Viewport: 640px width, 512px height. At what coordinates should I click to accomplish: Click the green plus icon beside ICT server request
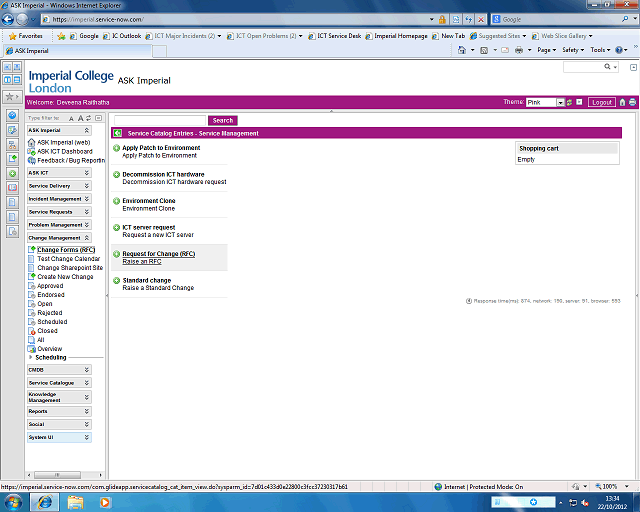tap(117, 227)
